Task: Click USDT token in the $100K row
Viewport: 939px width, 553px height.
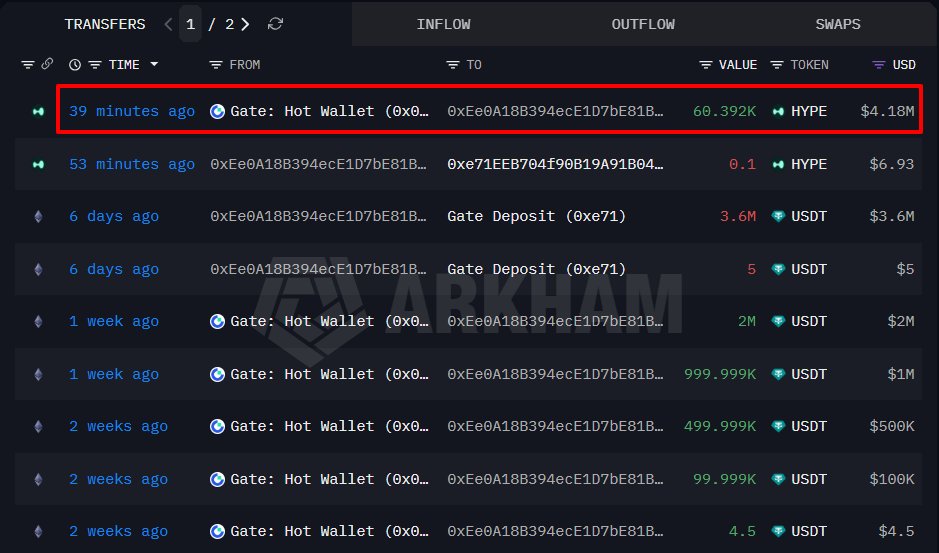Action: coord(808,479)
